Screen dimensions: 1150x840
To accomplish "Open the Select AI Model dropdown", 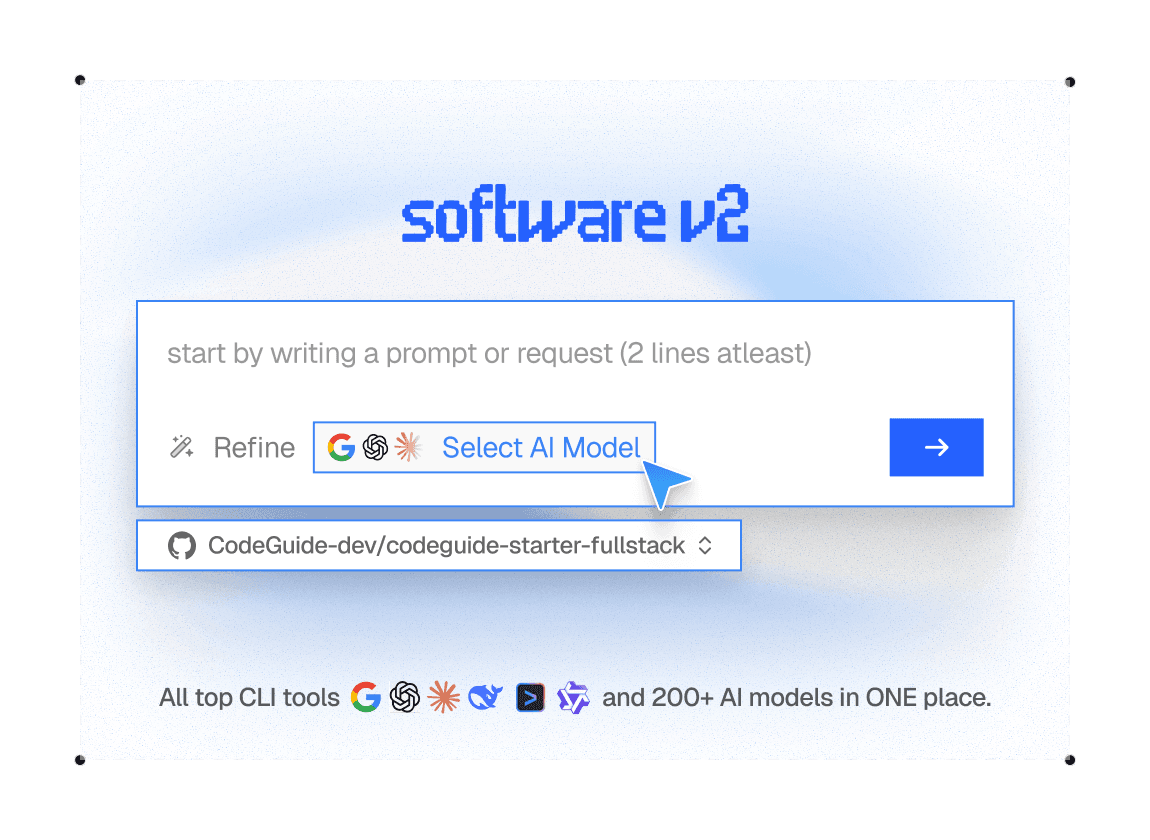I will click(484, 448).
